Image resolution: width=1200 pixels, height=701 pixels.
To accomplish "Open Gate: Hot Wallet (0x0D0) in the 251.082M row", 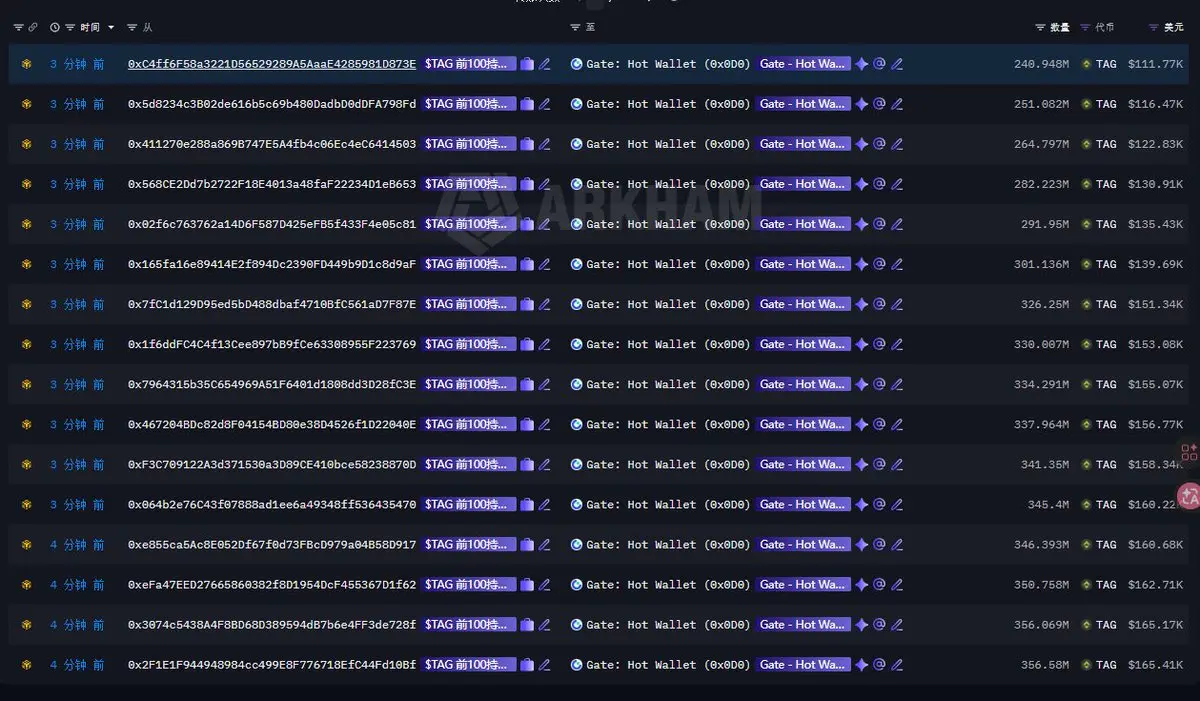I will [668, 104].
